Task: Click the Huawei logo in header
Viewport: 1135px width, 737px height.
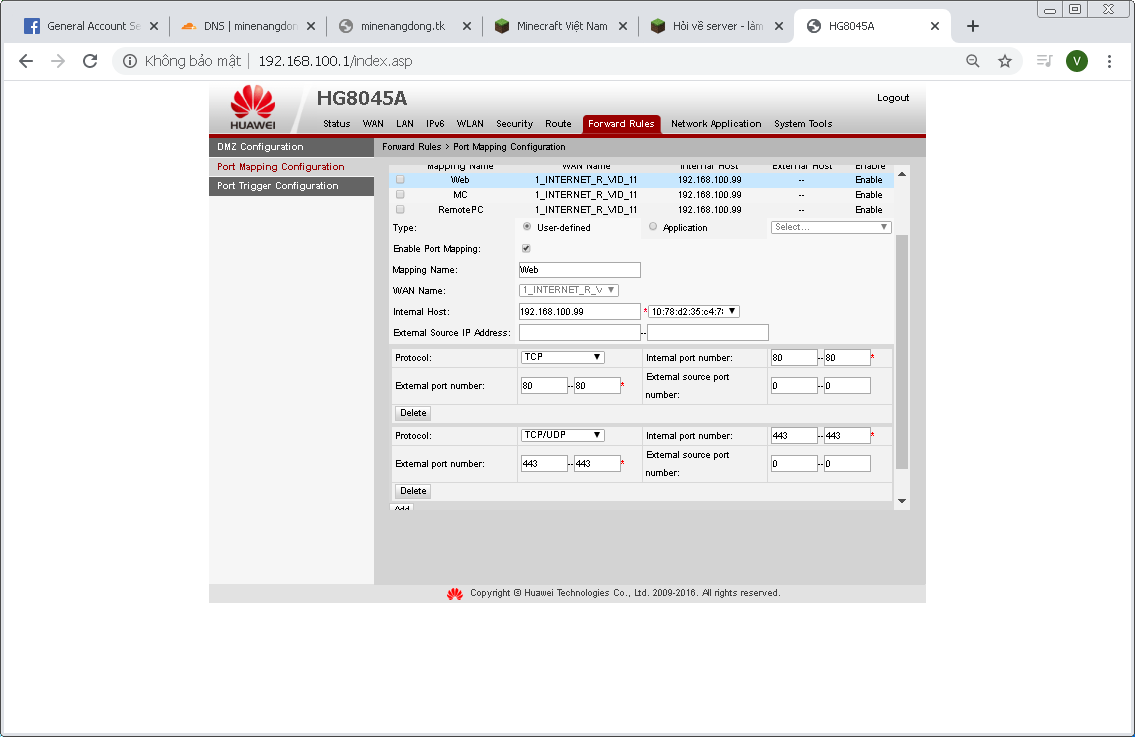Action: point(252,108)
